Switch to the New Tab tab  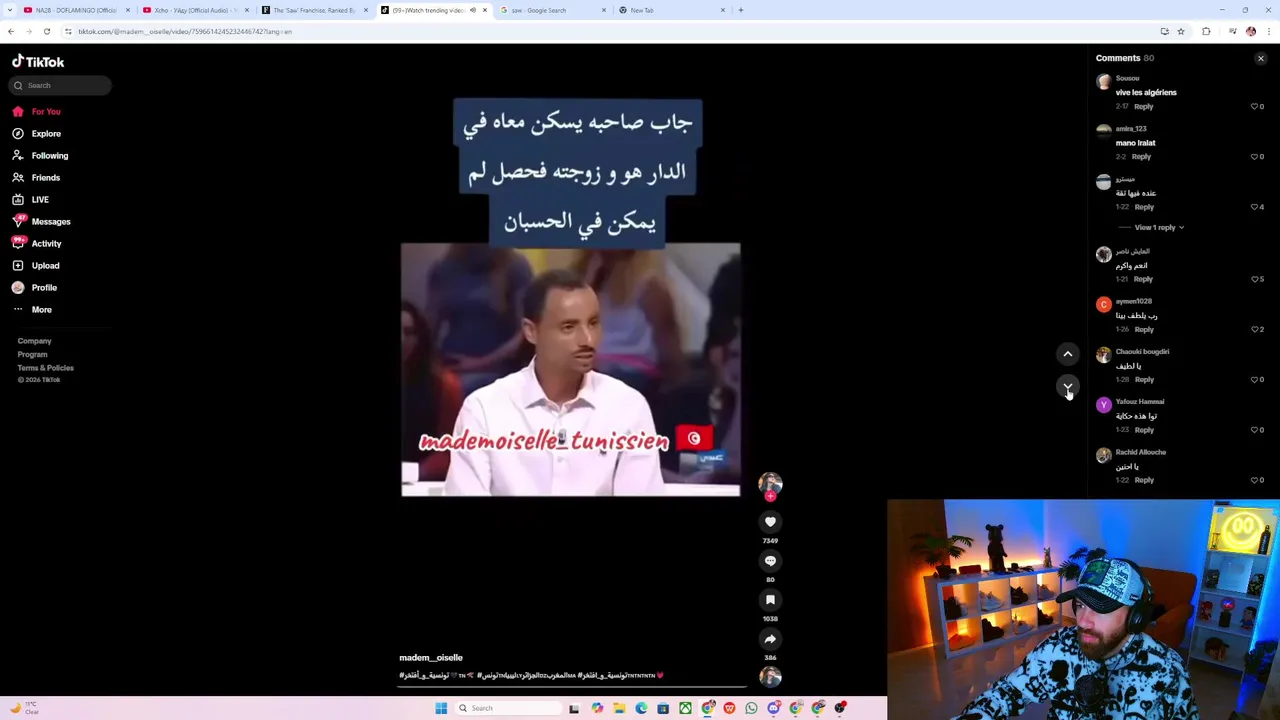(x=670, y=10)
